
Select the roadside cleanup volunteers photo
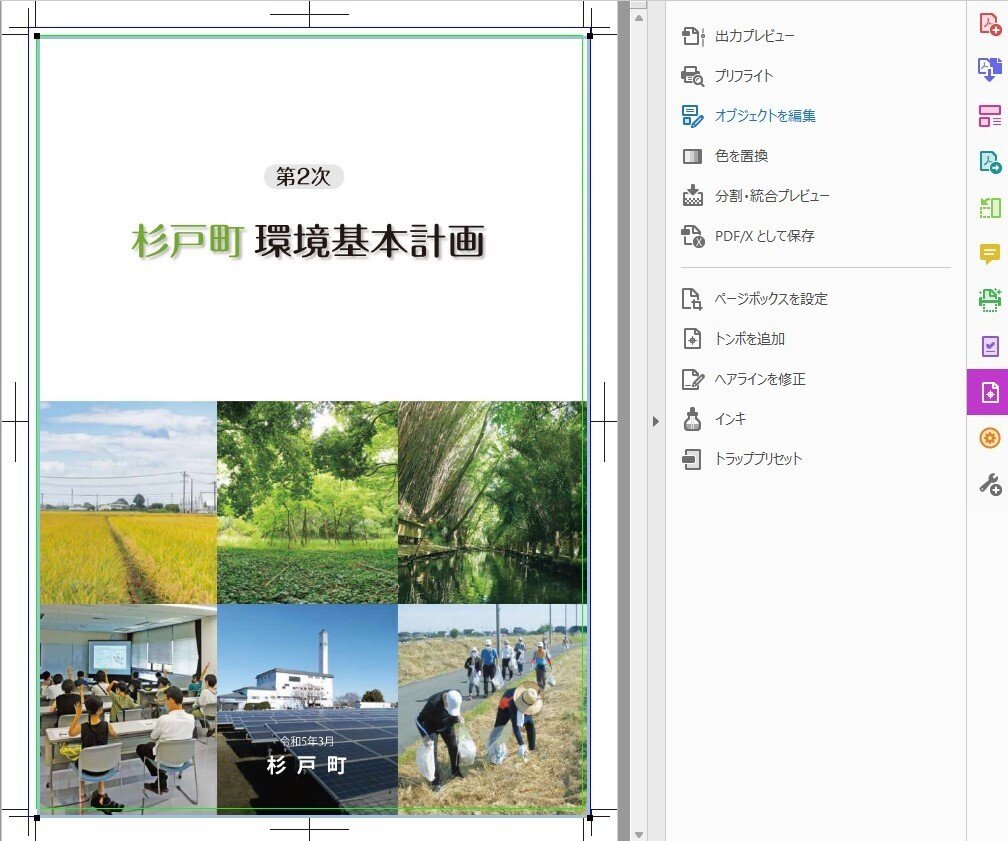pyautogui.click(x=492, y=709)
